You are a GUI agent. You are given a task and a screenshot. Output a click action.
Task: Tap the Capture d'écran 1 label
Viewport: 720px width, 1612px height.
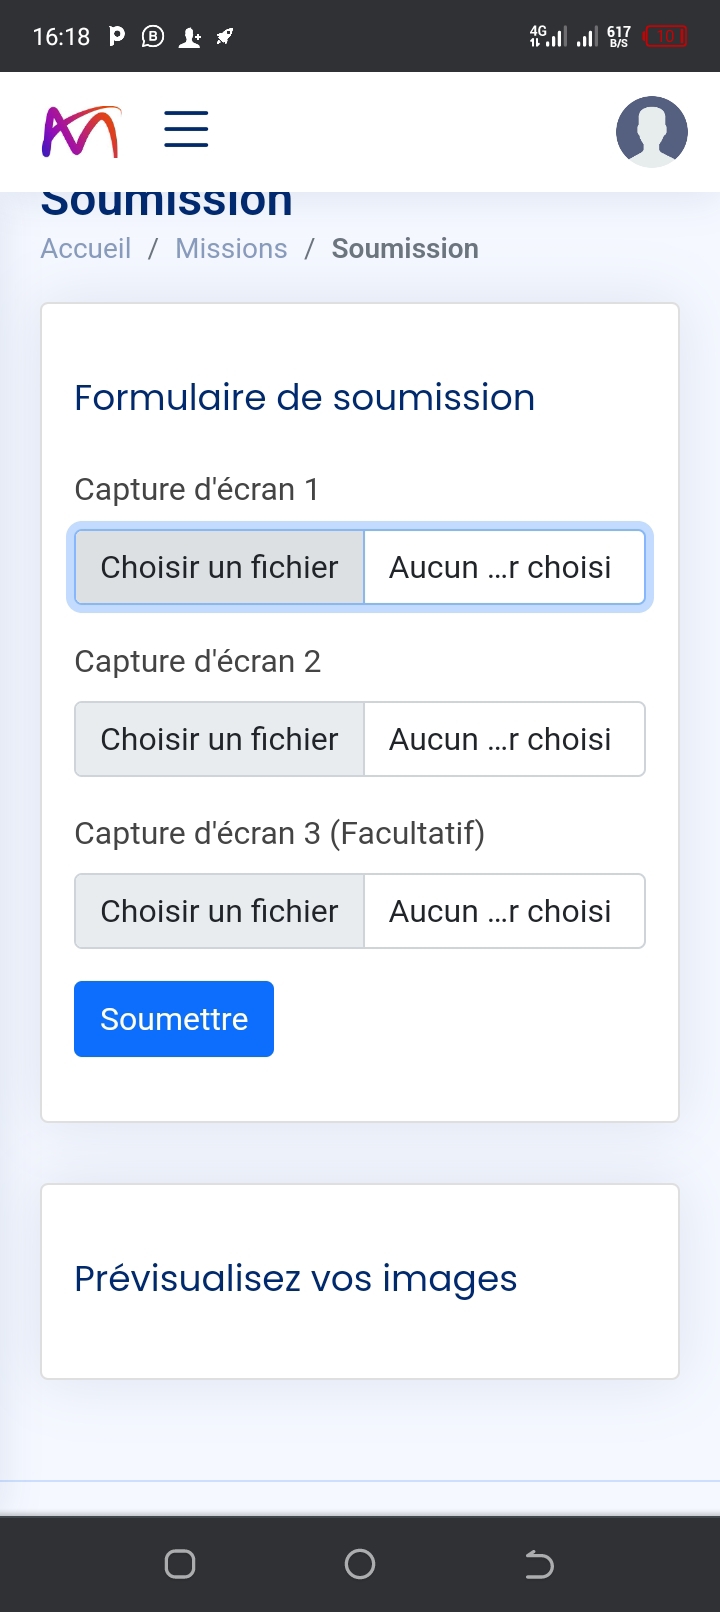click(197, 490)
